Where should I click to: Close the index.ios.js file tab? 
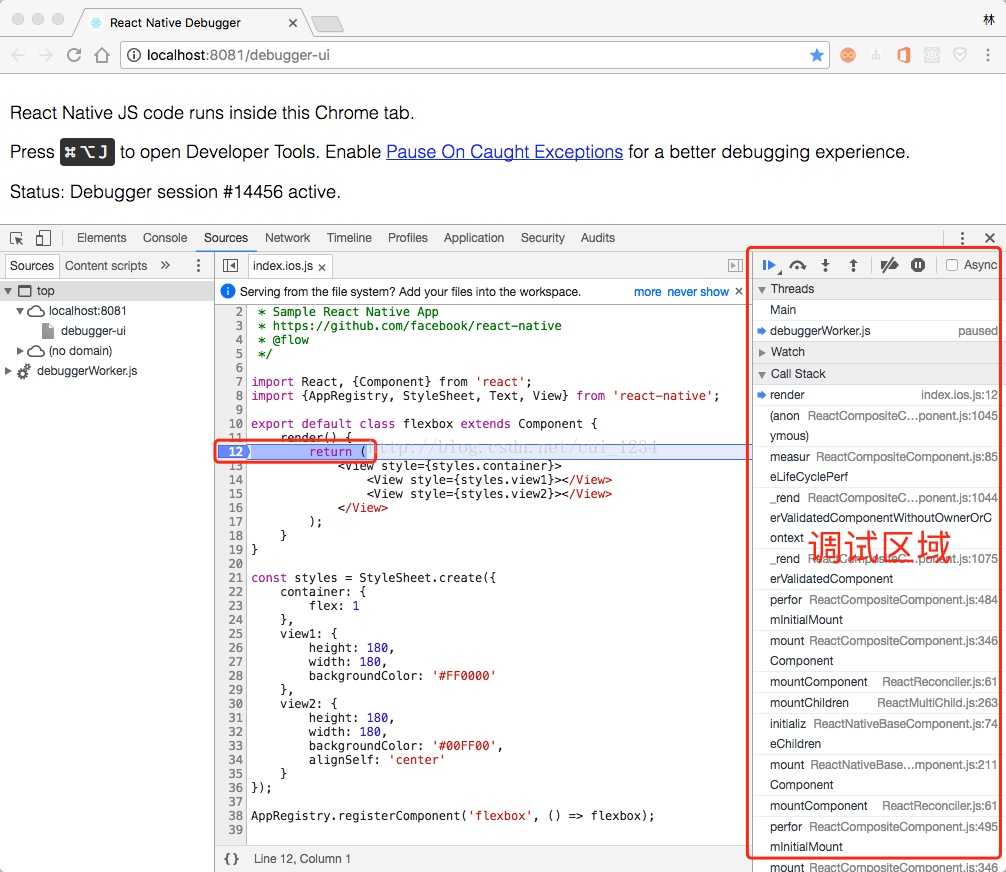(x=321, y=267)
